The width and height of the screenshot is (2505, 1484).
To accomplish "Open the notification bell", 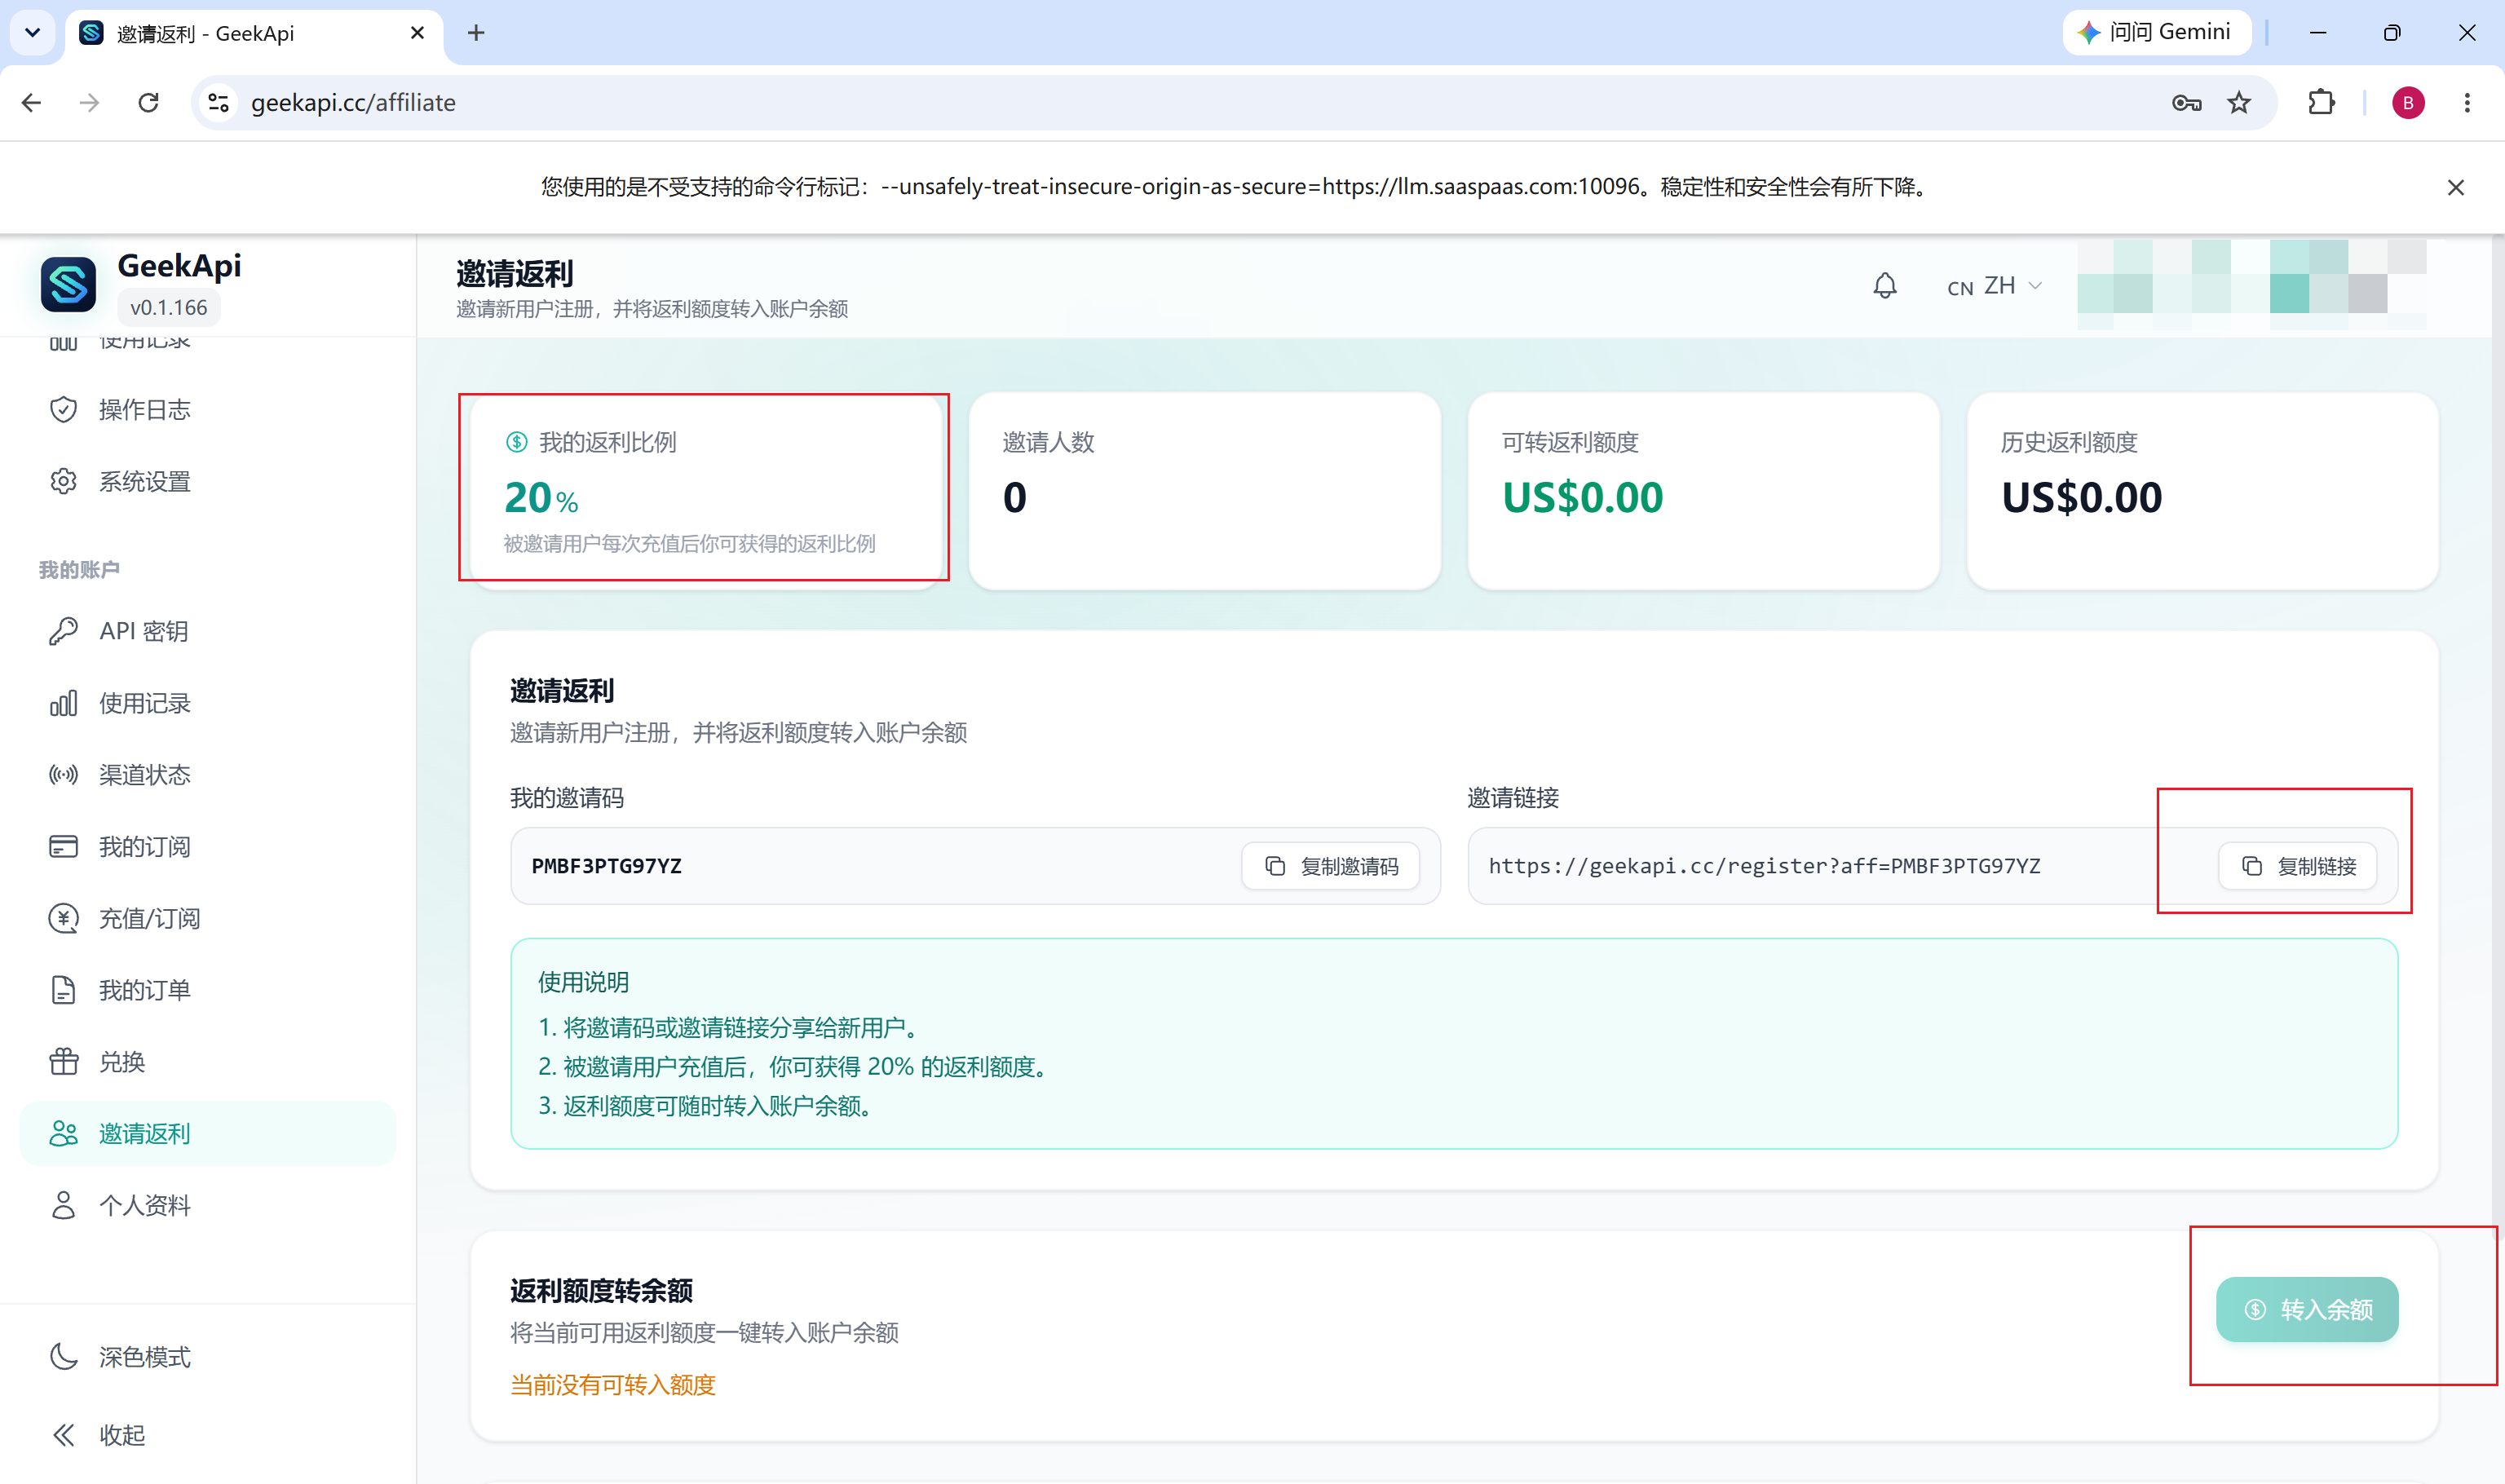I will [1884, 286].
